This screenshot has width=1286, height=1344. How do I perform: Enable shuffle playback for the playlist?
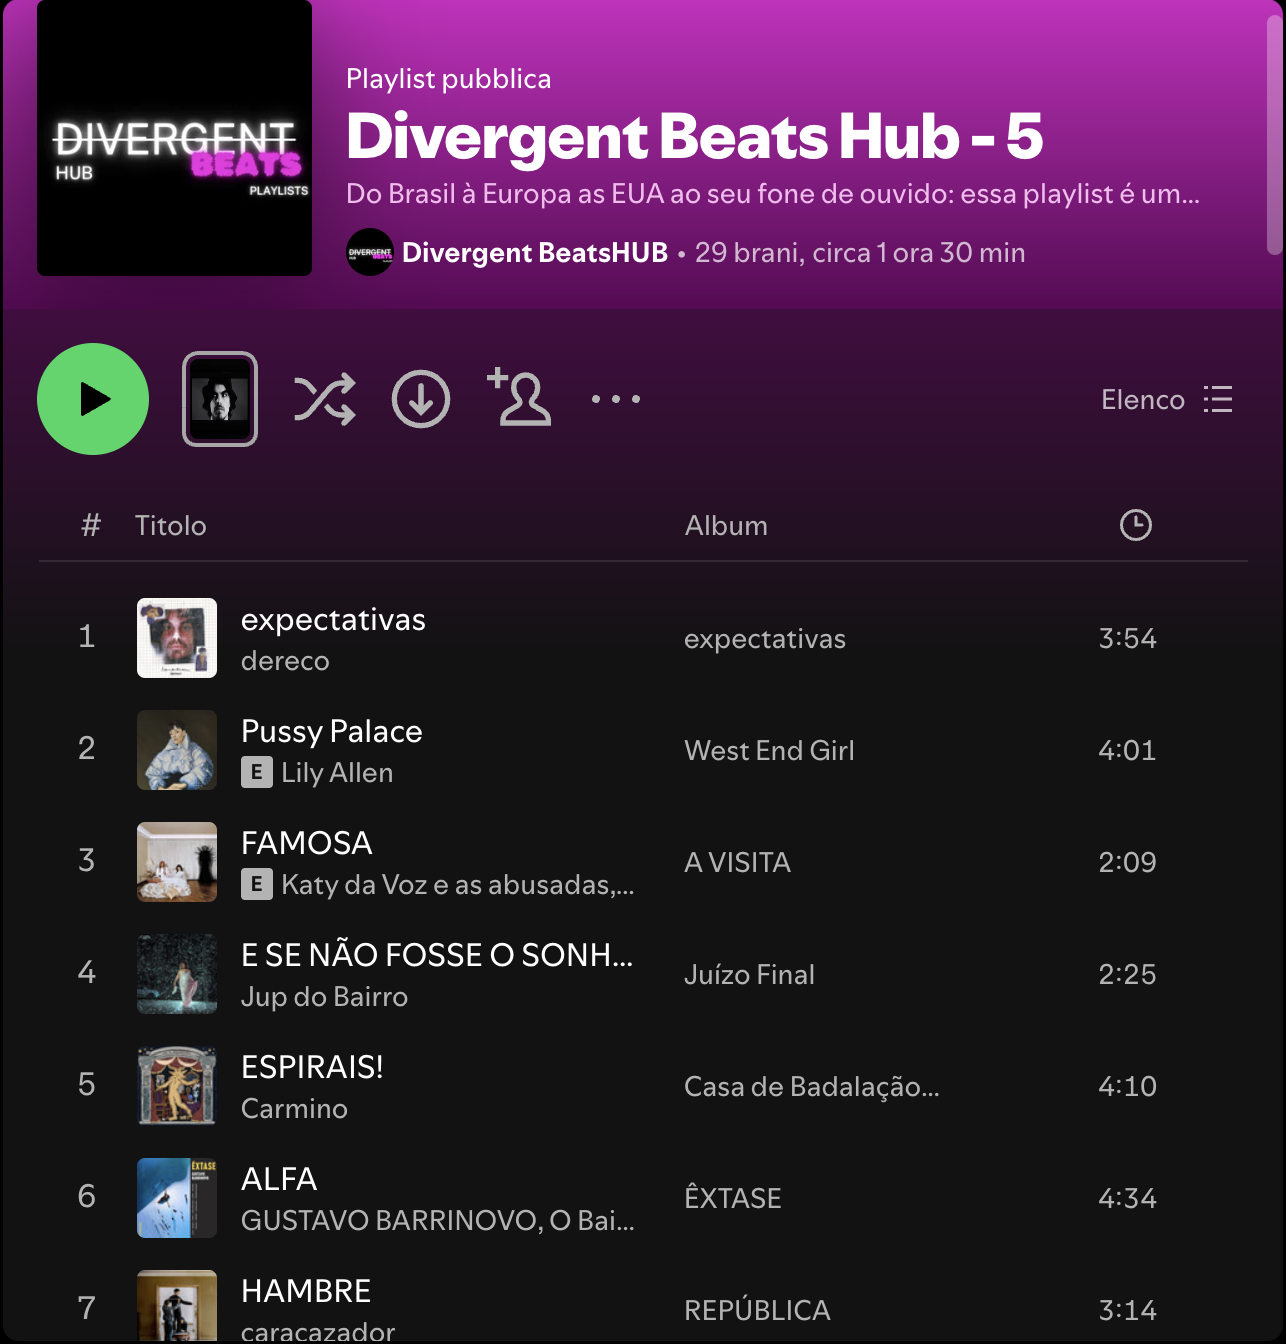click(324, 398)
